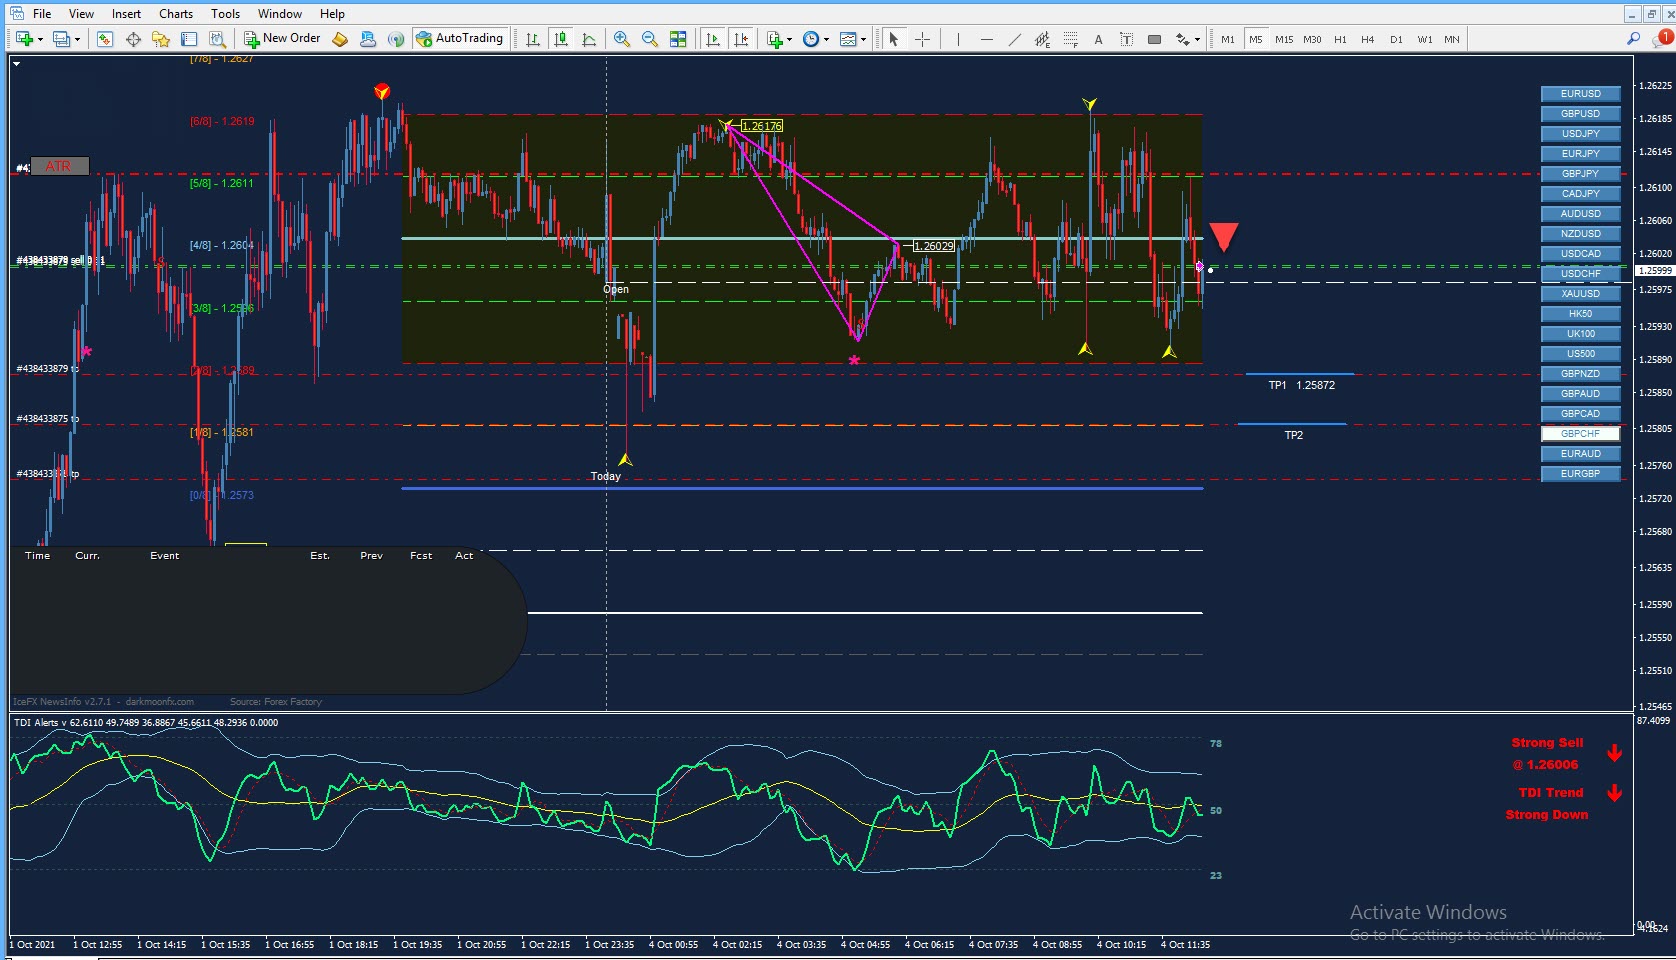
Task: Click the New Order button
Action: click(282, 38)
